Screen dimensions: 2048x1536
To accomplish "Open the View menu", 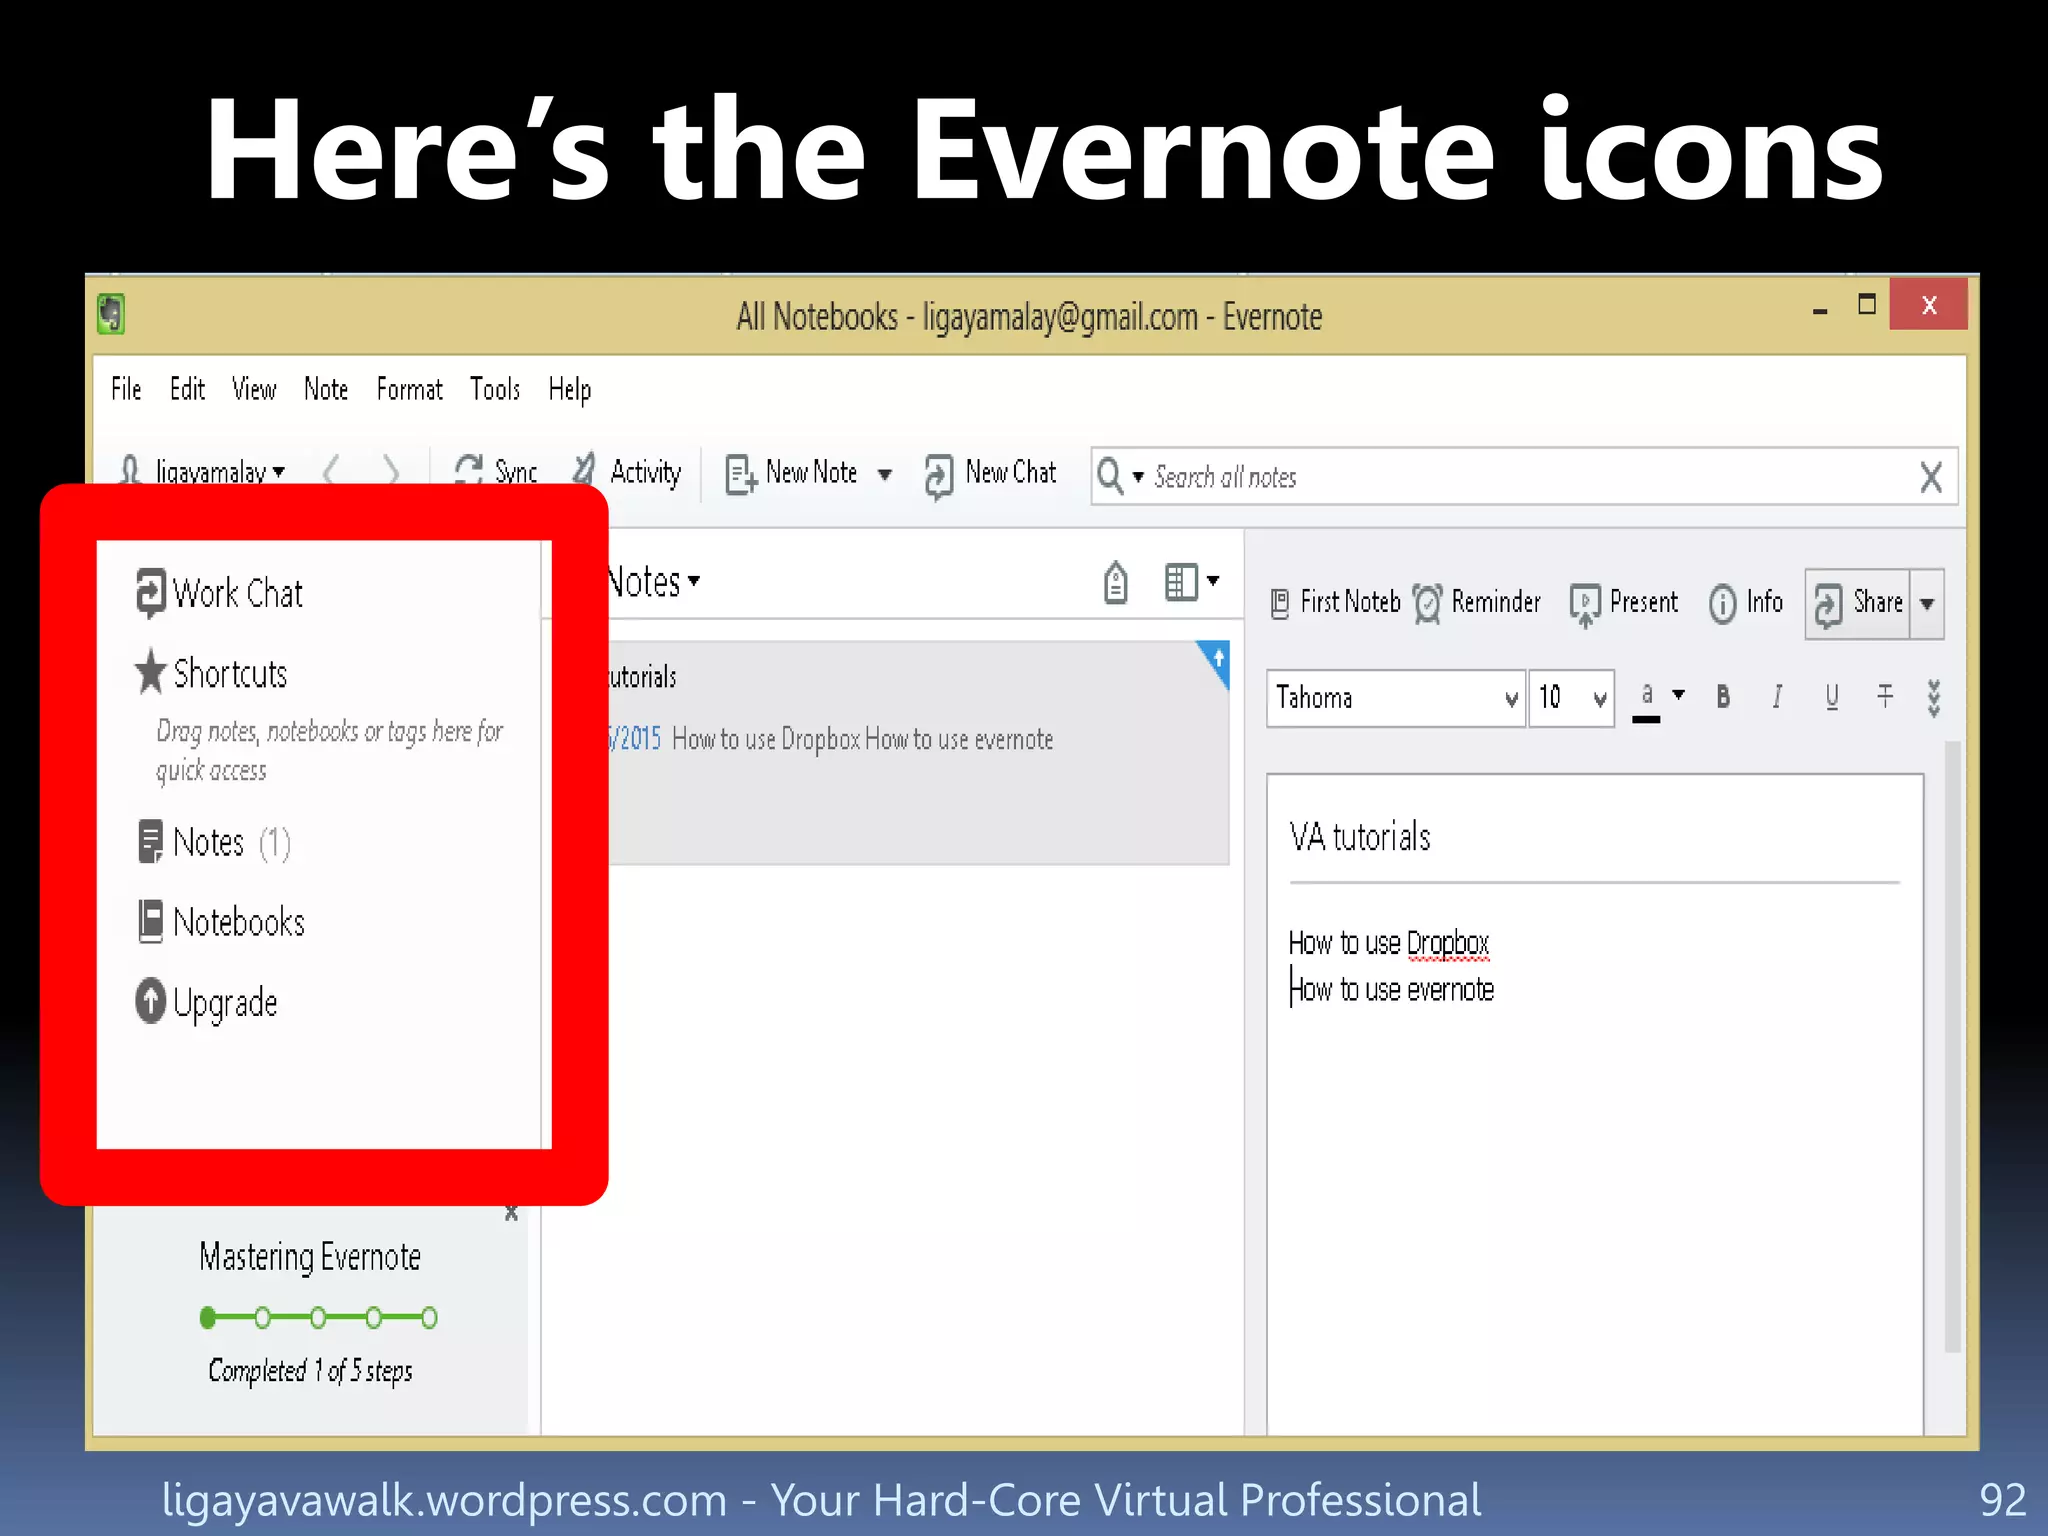I will [254, 389].
